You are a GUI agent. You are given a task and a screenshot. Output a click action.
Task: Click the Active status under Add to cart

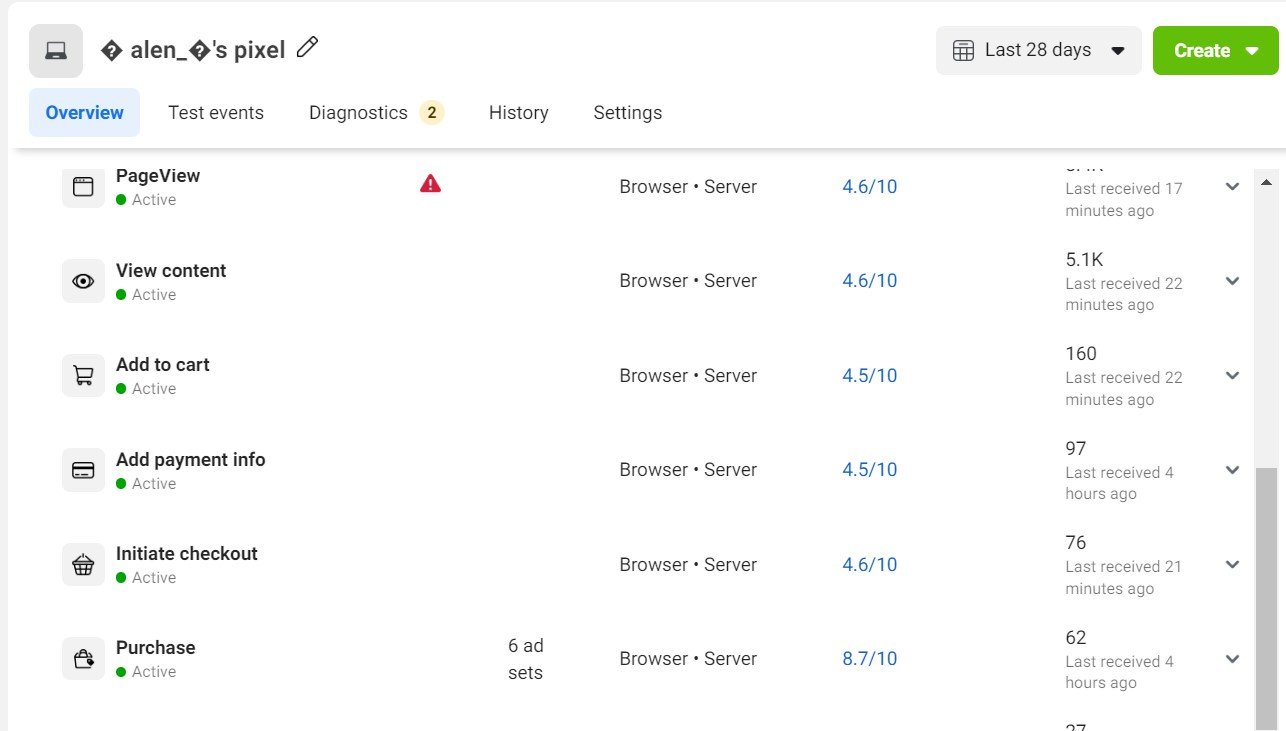pos(146,389)
